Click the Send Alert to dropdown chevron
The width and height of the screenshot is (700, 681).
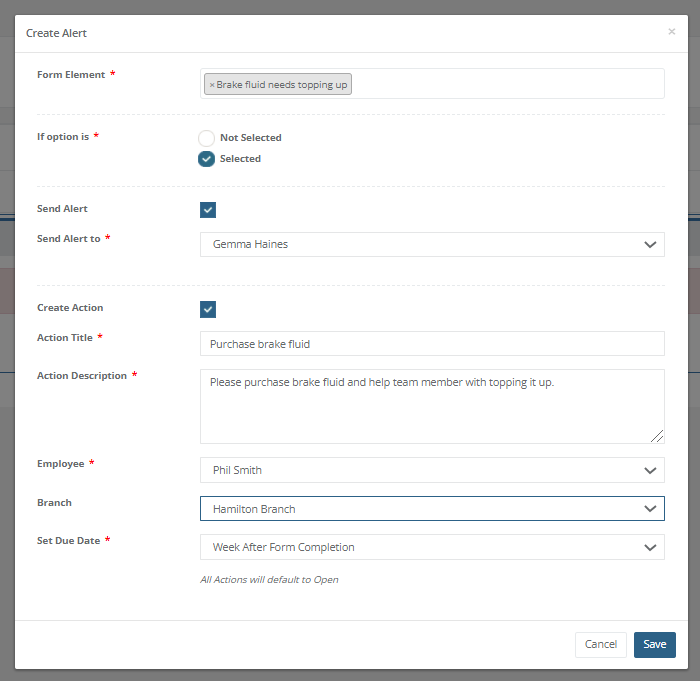tap(650, 244)
